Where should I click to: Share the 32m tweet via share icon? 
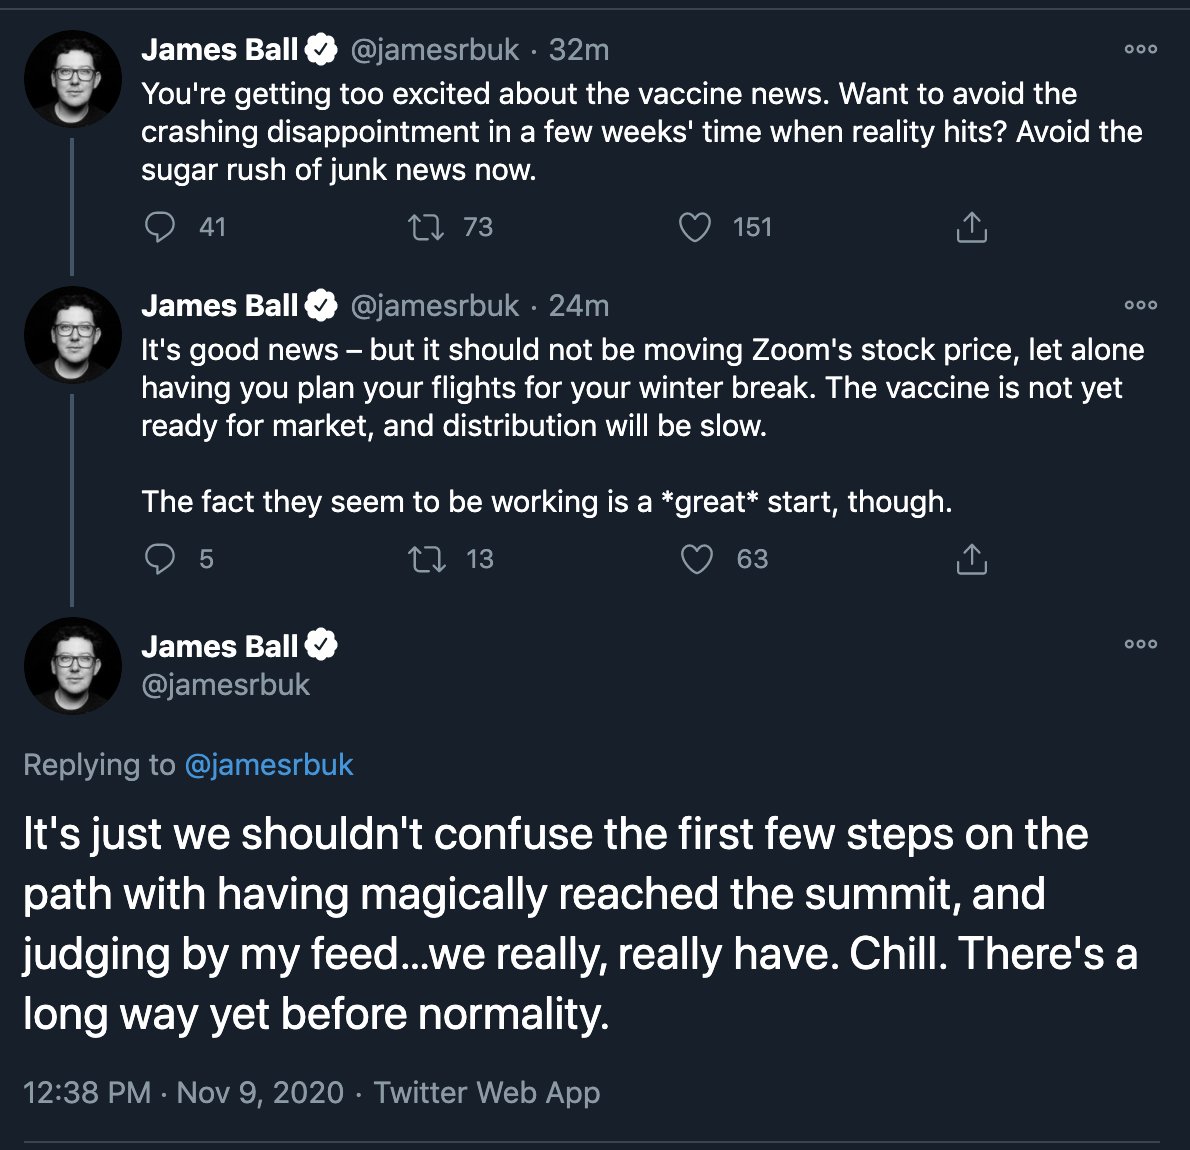pos(971,228)
